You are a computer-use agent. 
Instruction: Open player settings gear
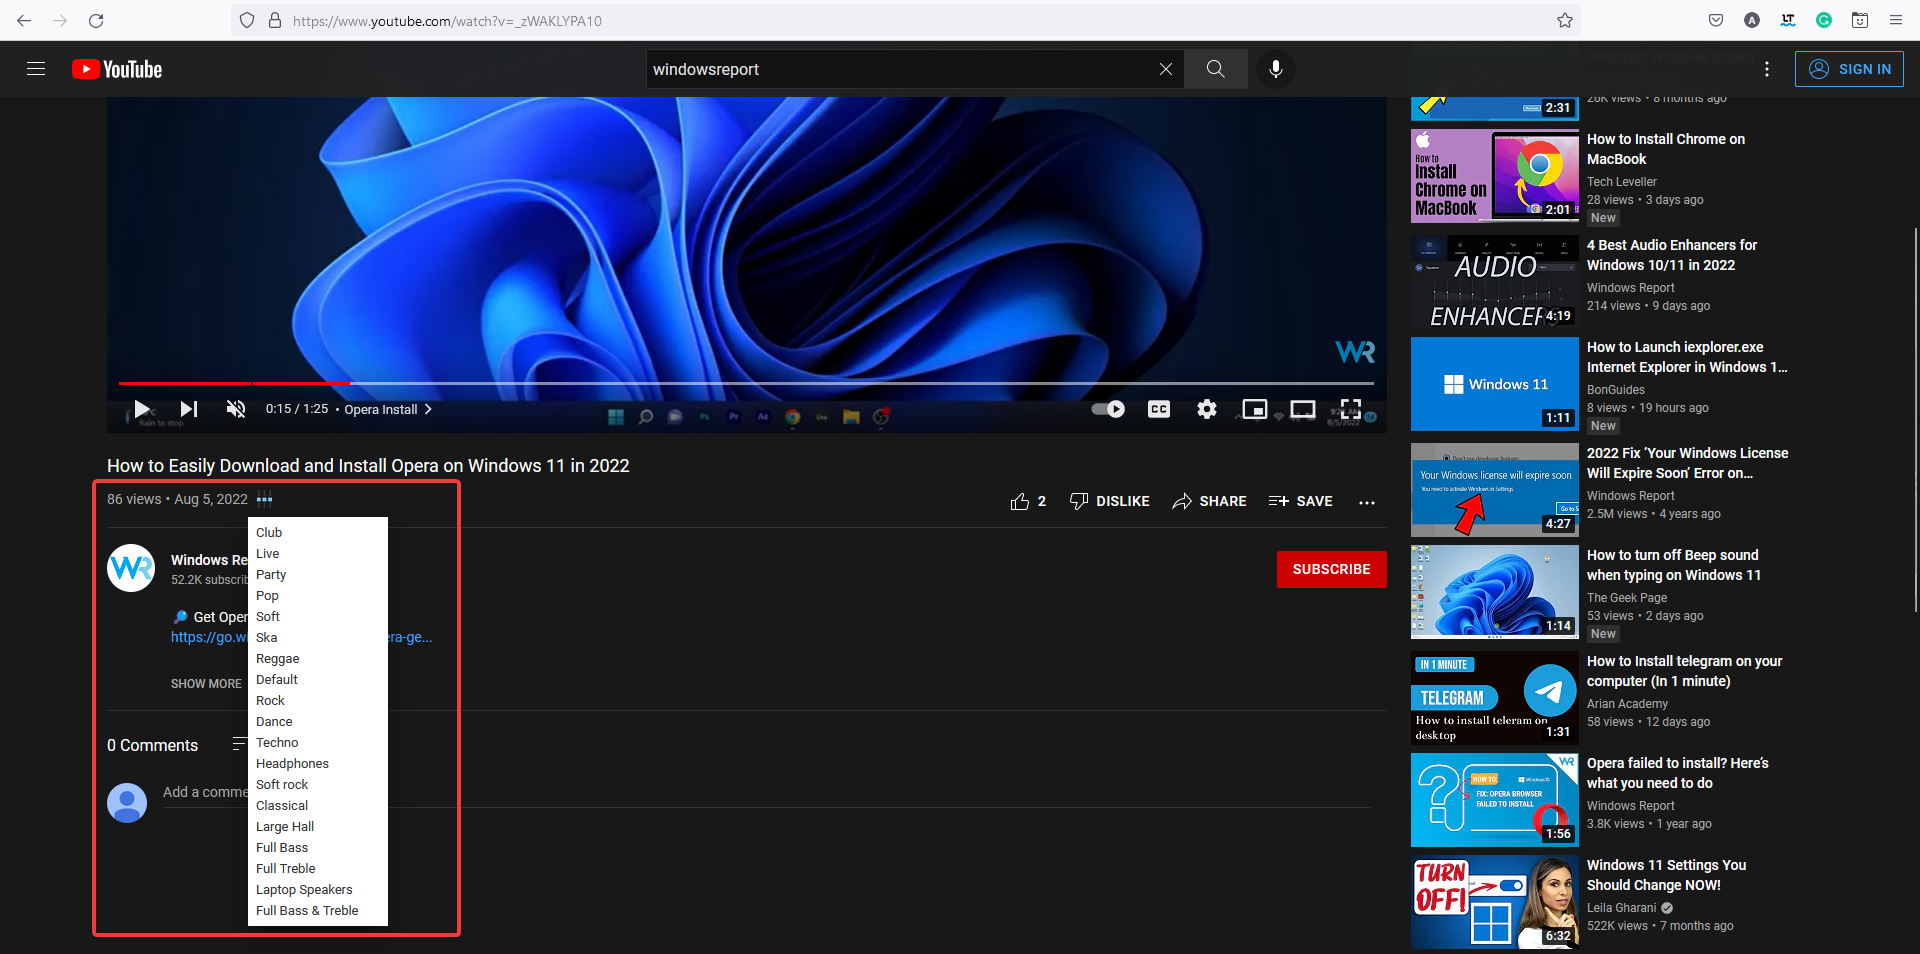click(x=1207, y=409)
